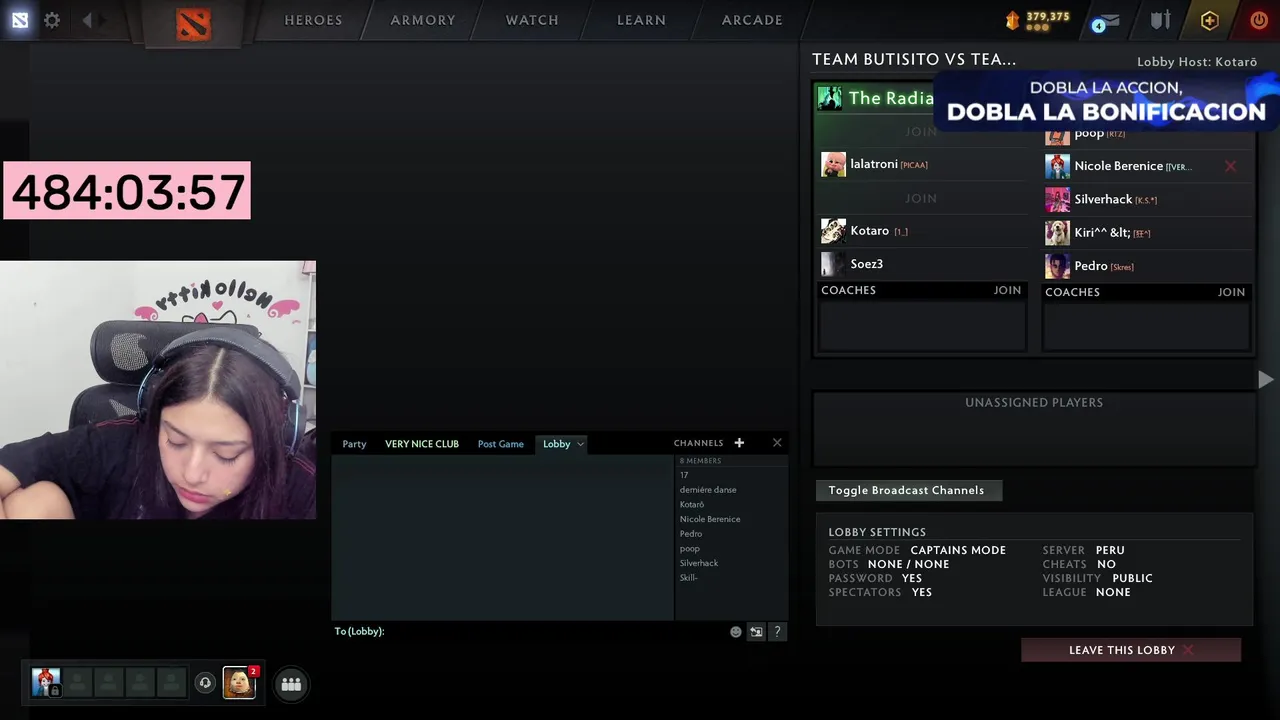Open the Dota 2 dashboard logo
Screen dimensions: 1280x720
click(193, 22)
